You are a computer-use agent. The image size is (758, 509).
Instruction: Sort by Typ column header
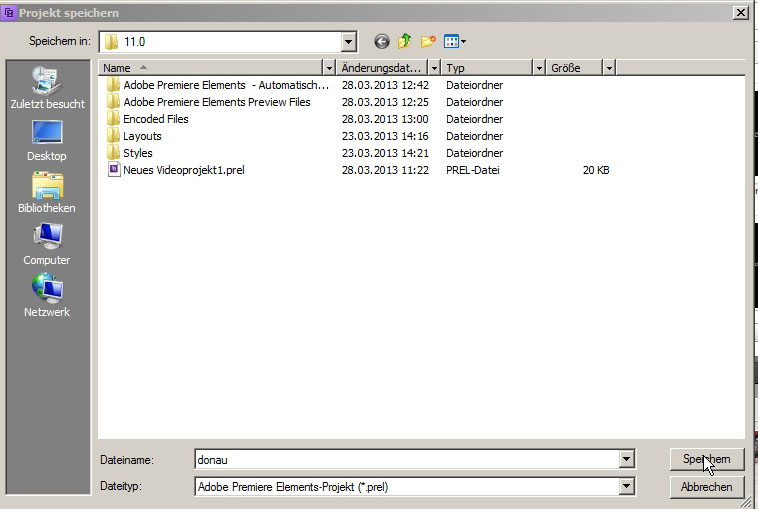(x=487, y=68)
